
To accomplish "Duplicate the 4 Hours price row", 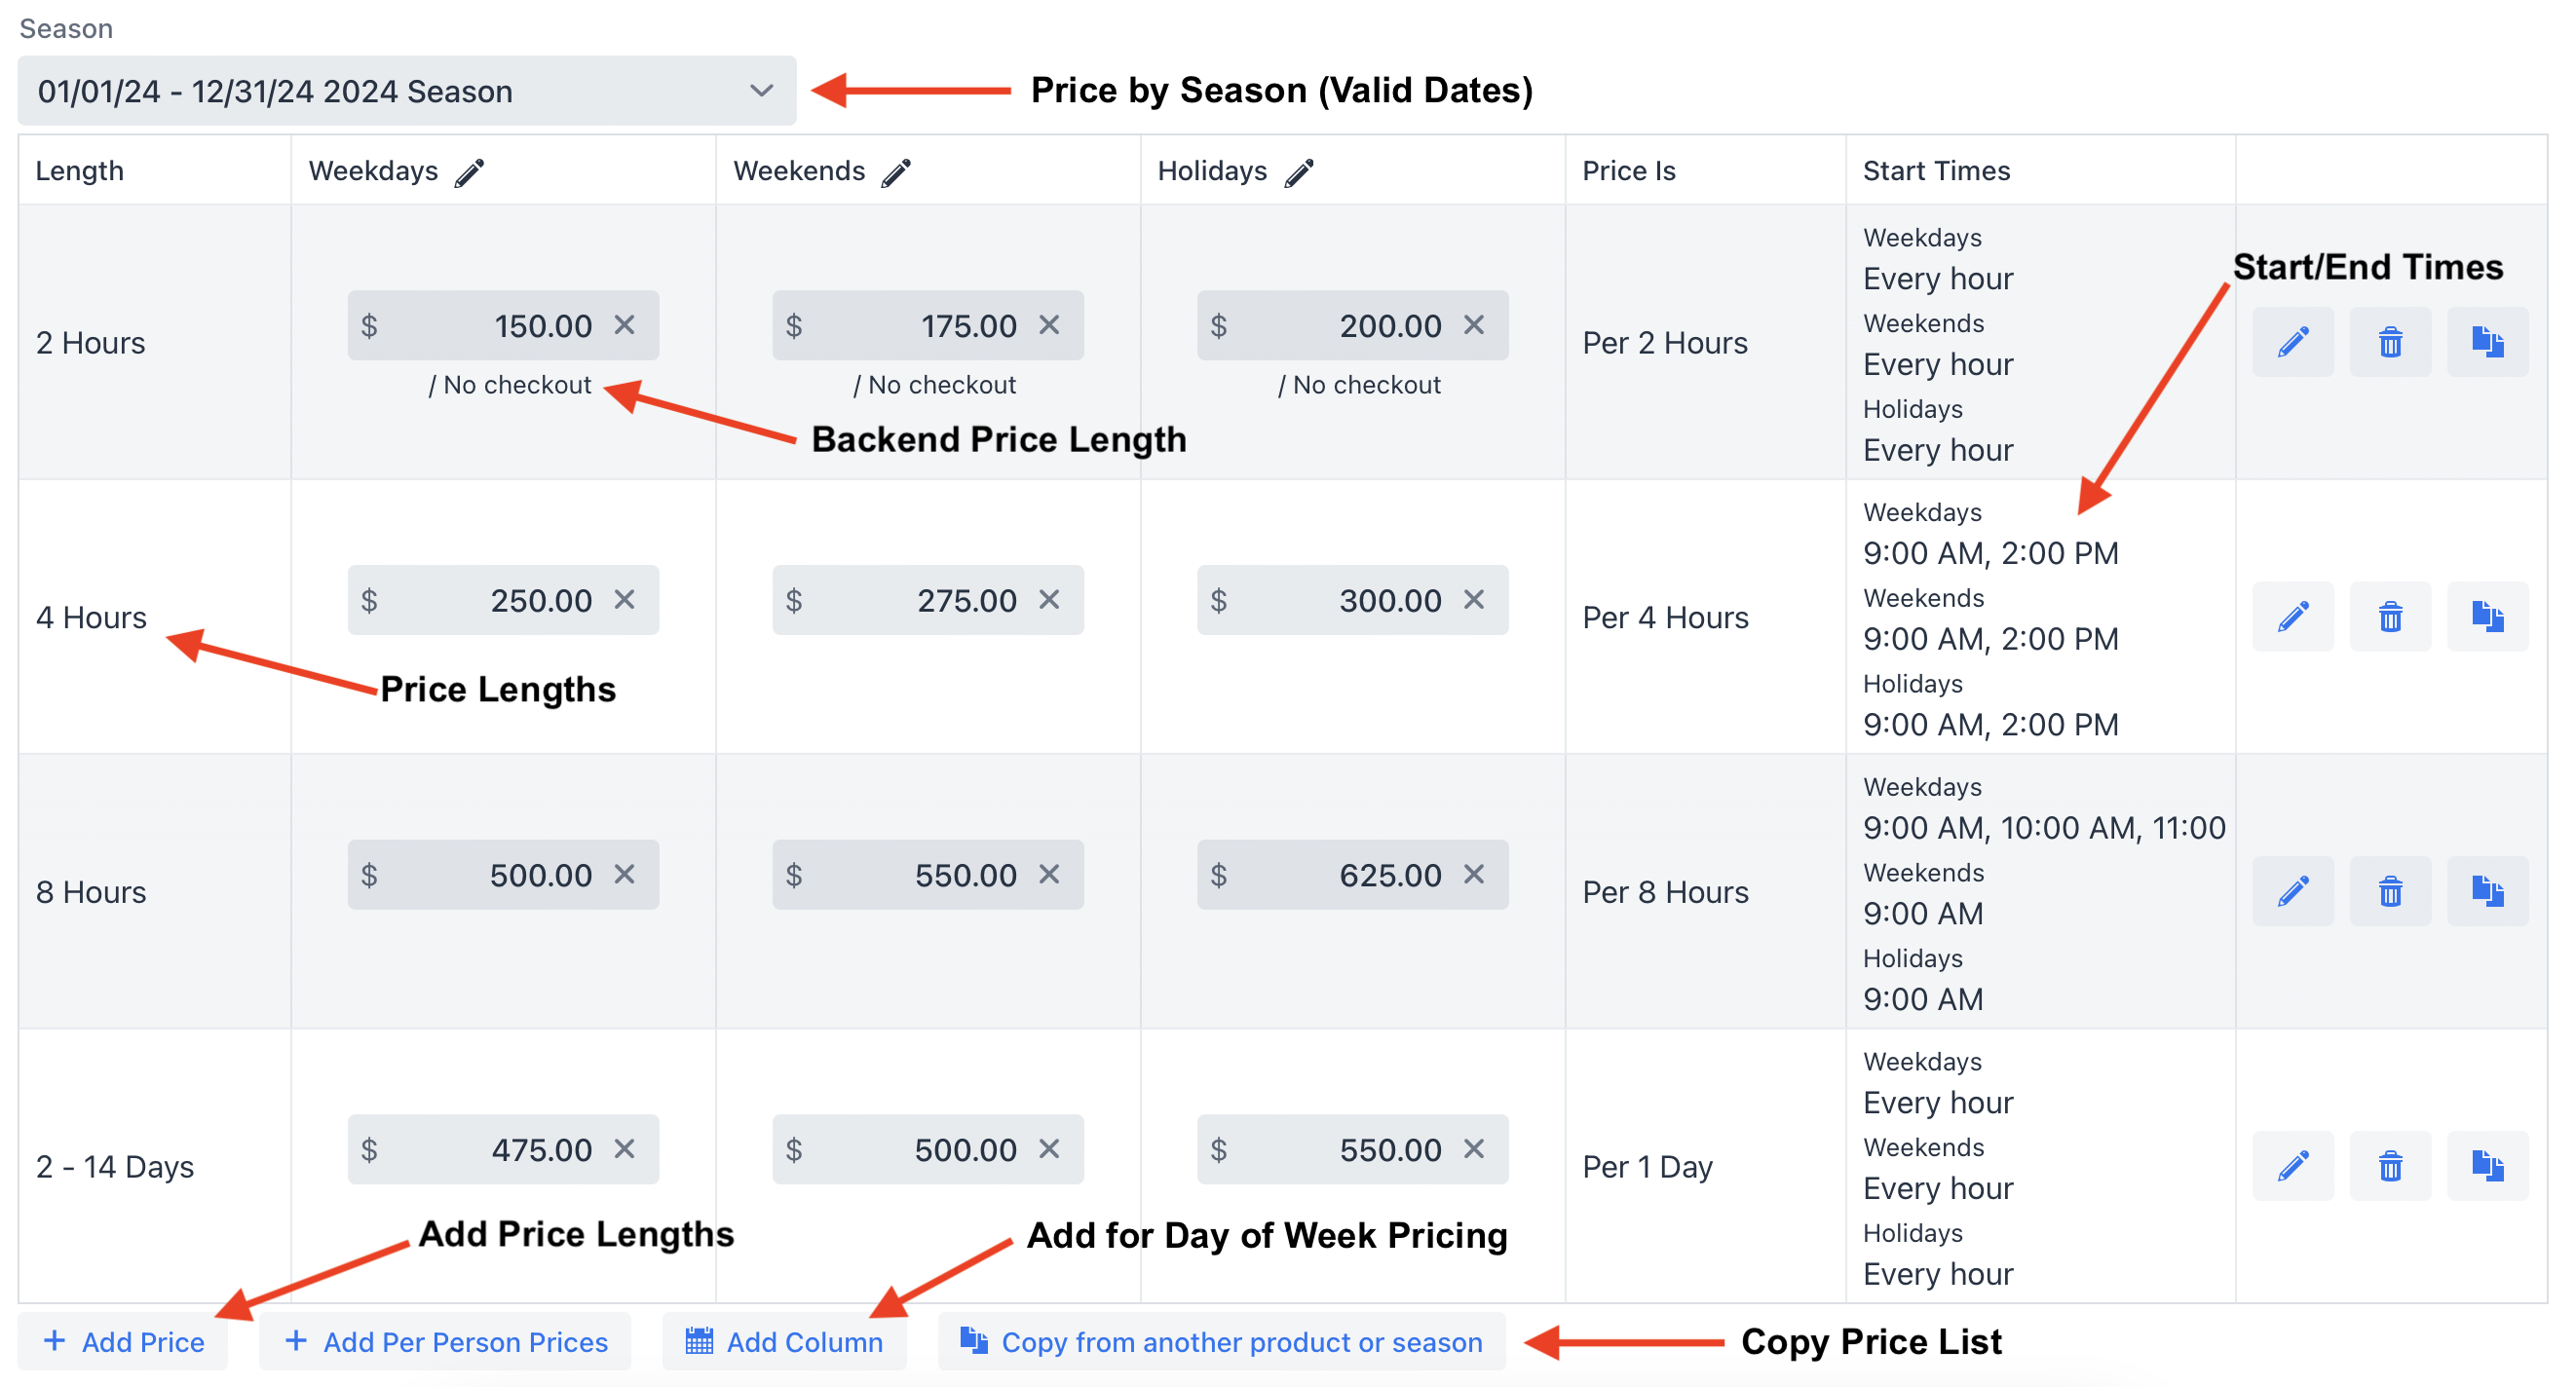I will click(2488, 617).
